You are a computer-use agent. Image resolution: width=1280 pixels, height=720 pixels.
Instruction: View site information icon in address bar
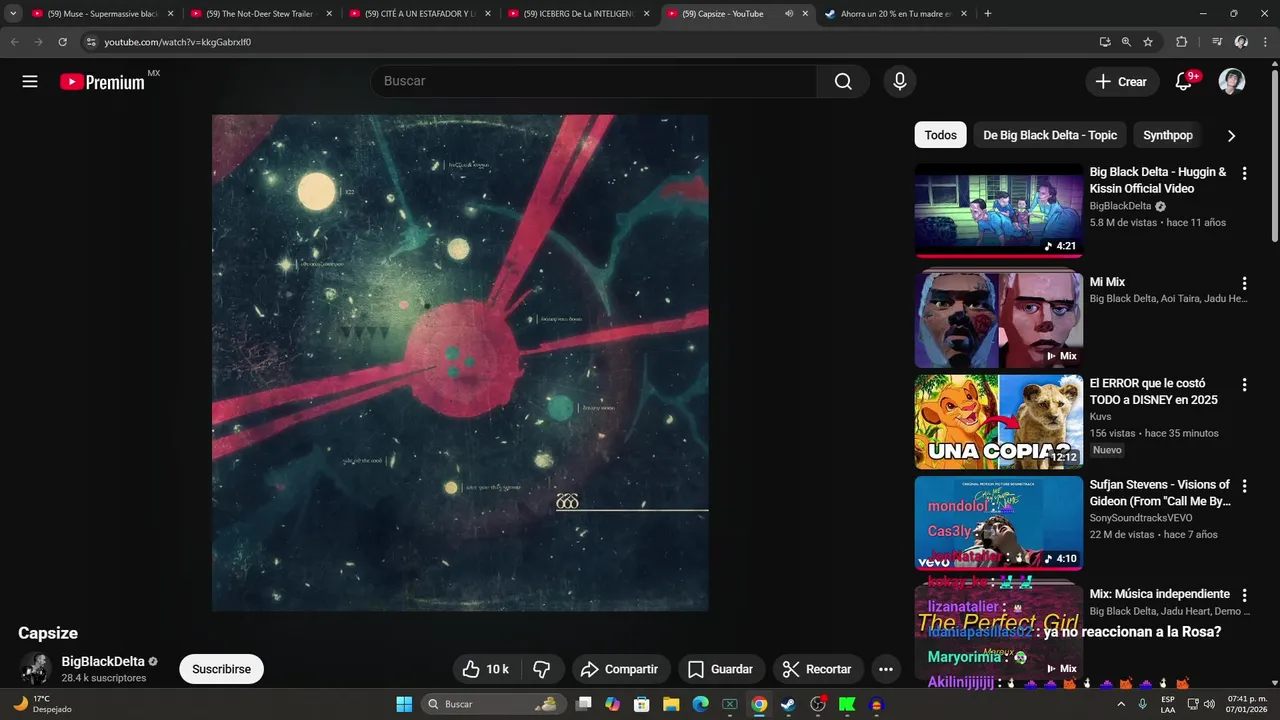(x=90, y=42)
